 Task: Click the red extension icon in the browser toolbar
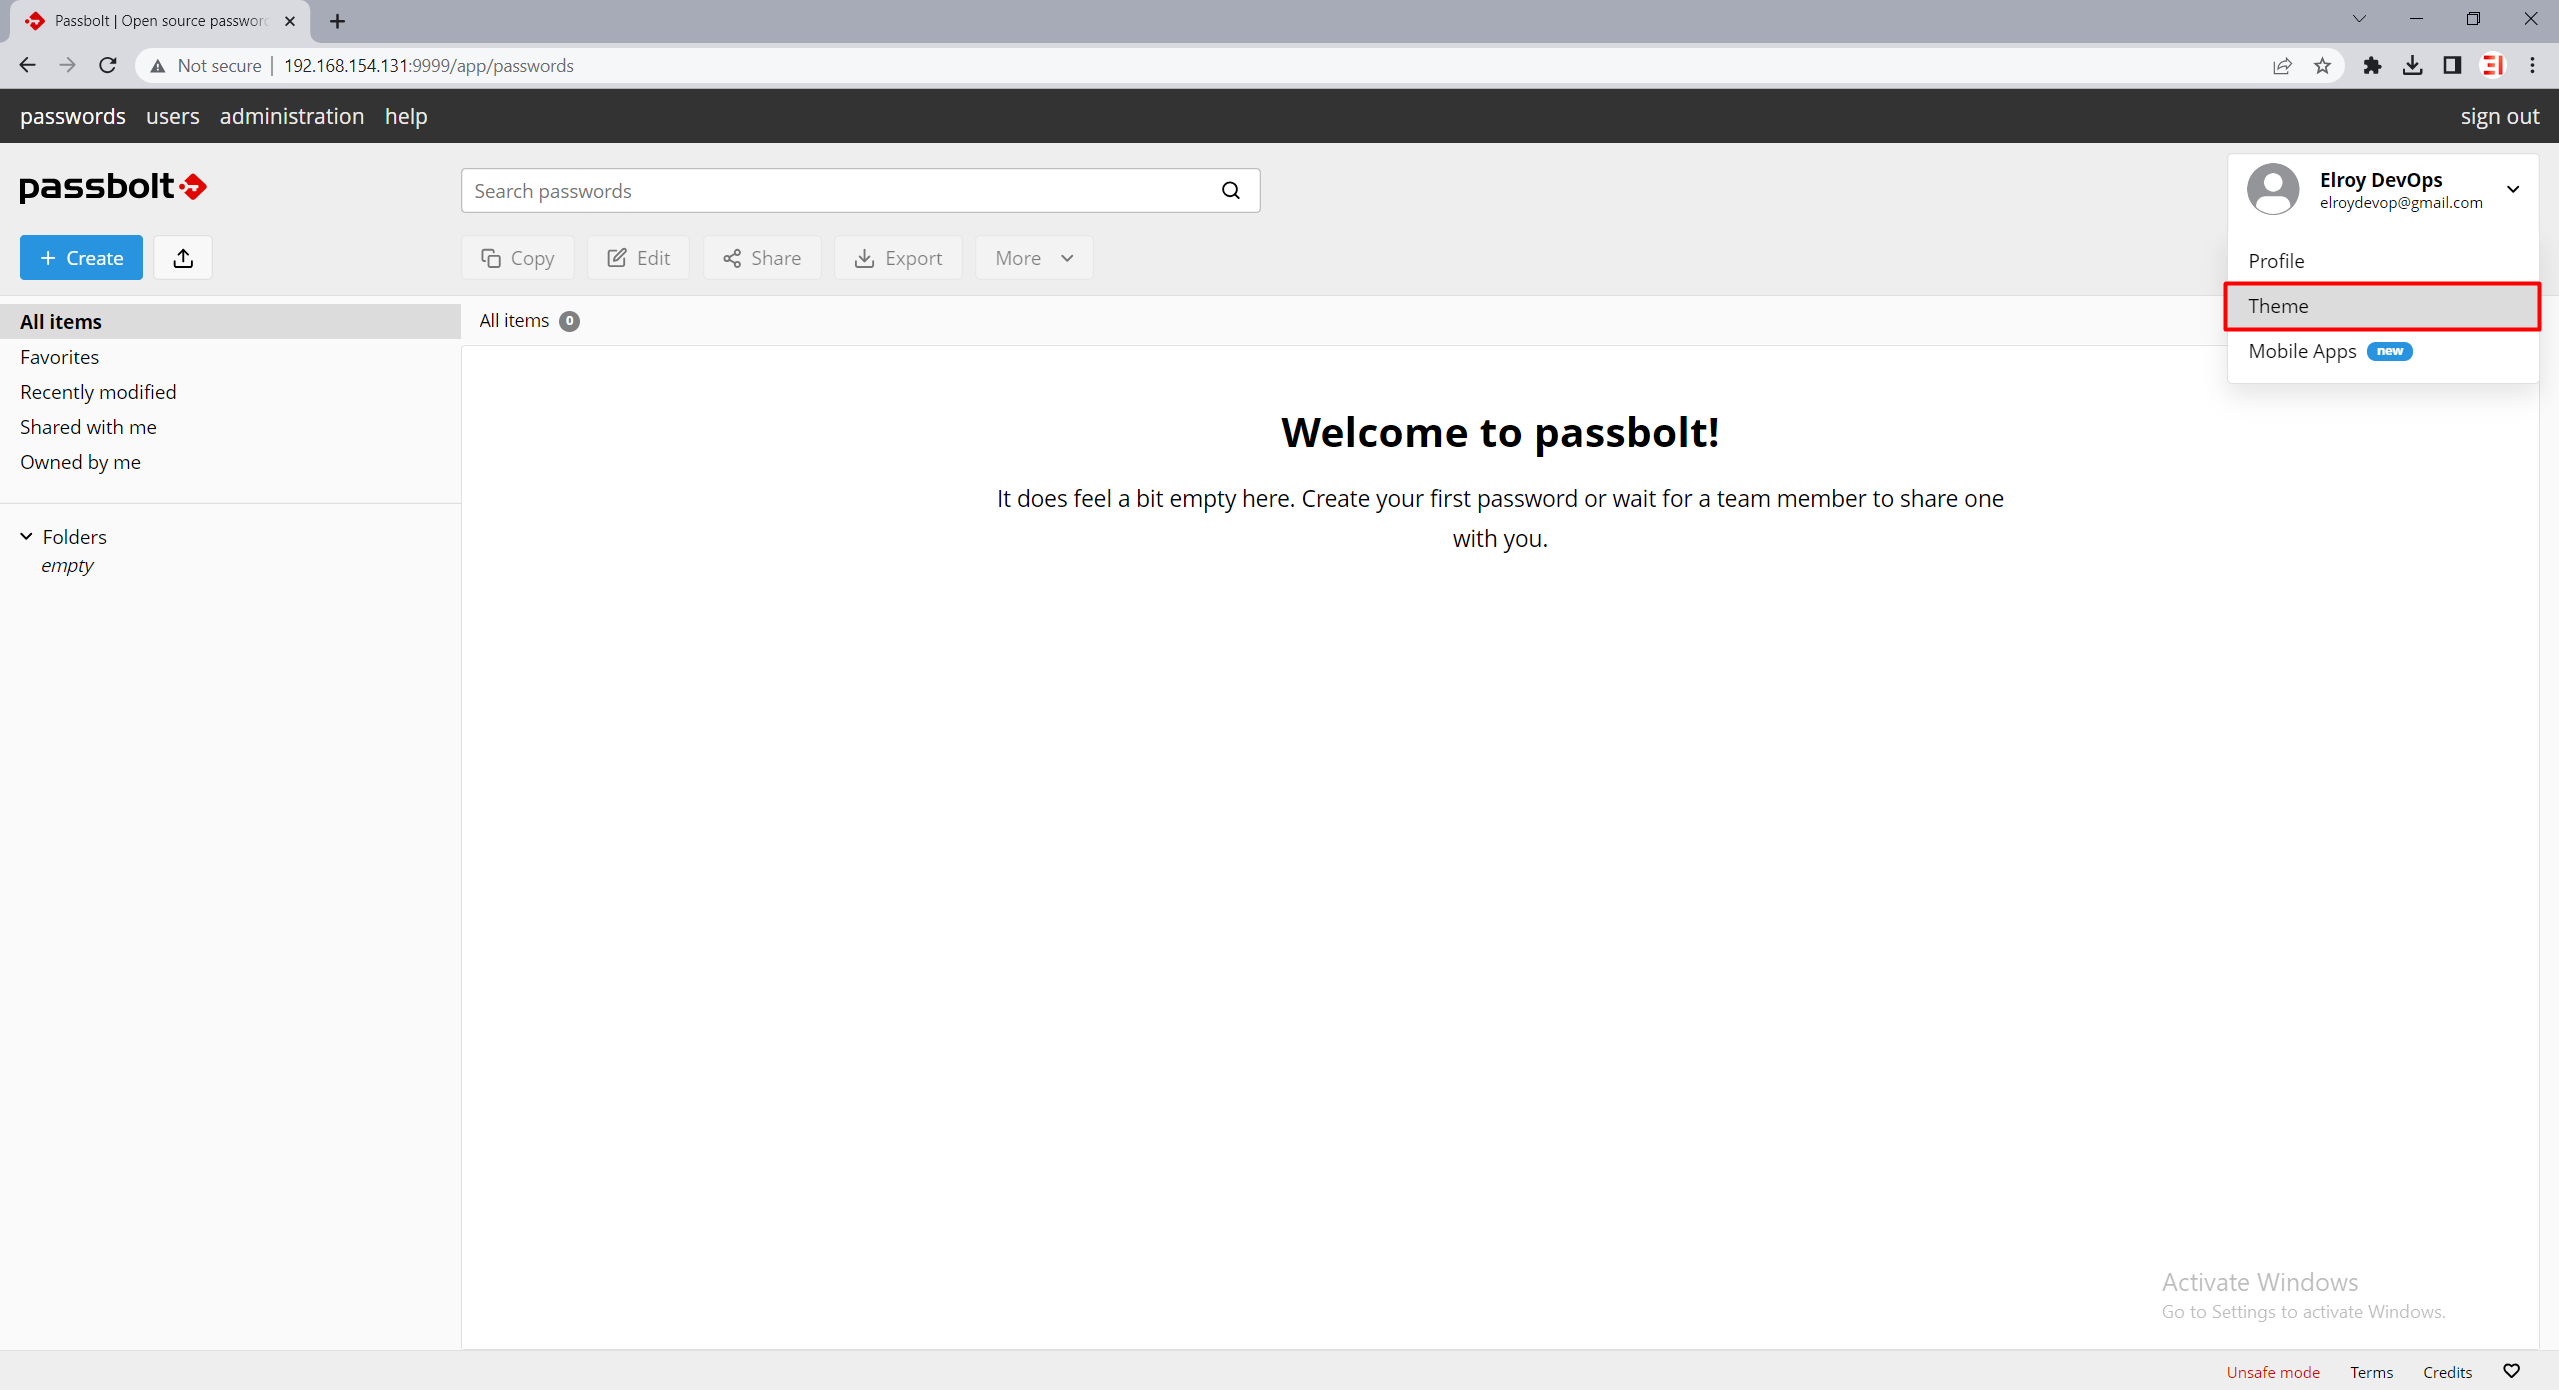click(x=2493, y=66)
